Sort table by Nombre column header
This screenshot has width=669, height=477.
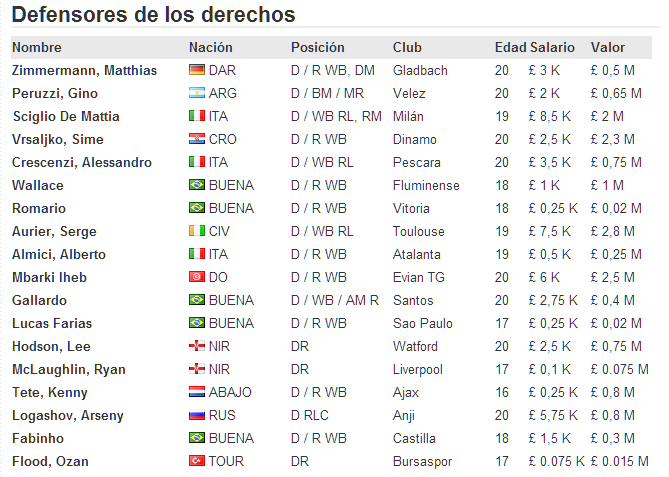37,47
